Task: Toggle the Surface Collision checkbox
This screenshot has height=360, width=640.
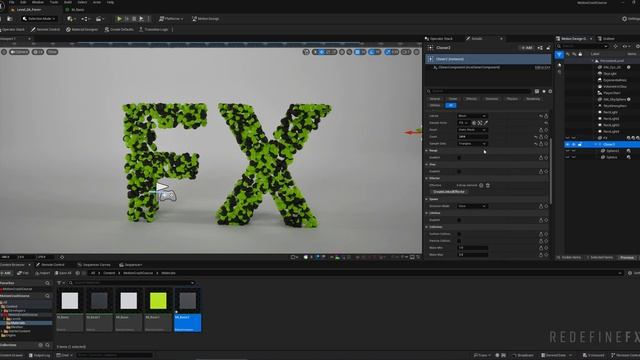Action: [x=459, y=234]
